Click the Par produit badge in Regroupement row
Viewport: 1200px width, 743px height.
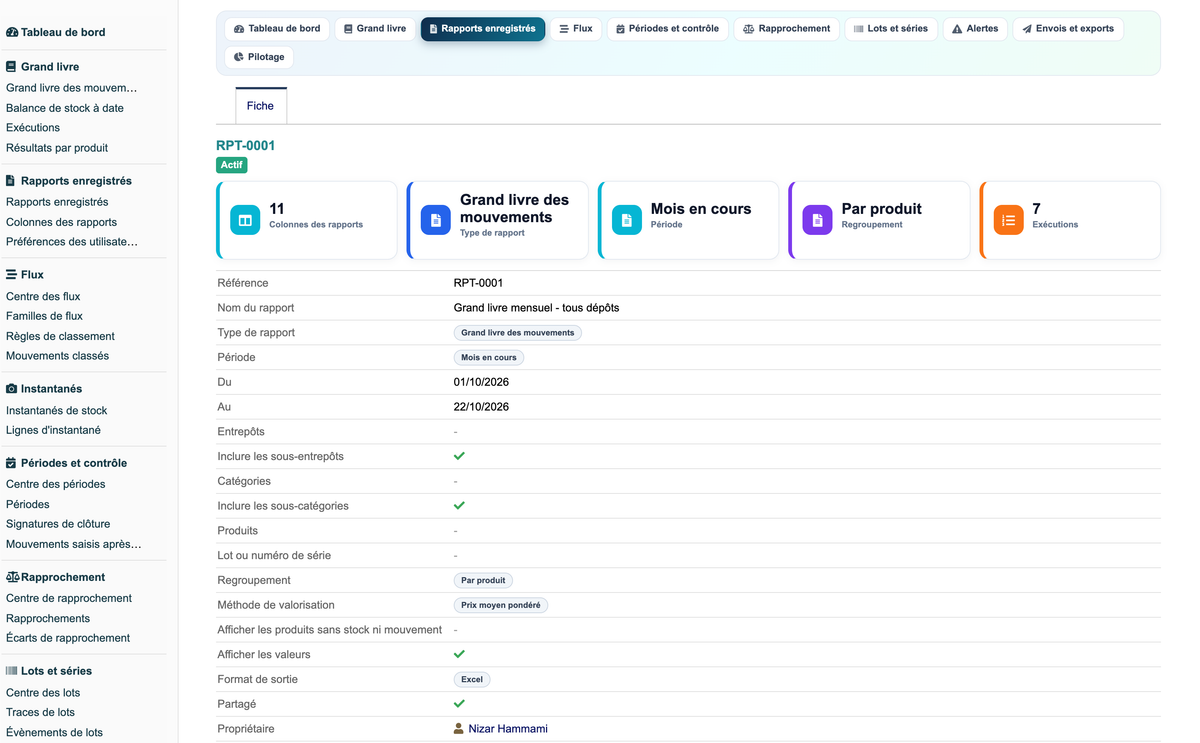pos(483,580)
